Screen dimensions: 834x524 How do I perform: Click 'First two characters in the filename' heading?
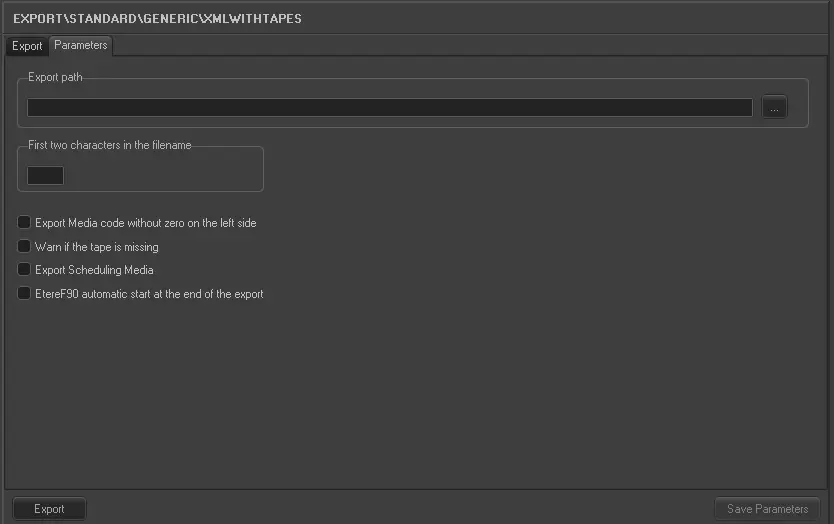coord(110,146)
